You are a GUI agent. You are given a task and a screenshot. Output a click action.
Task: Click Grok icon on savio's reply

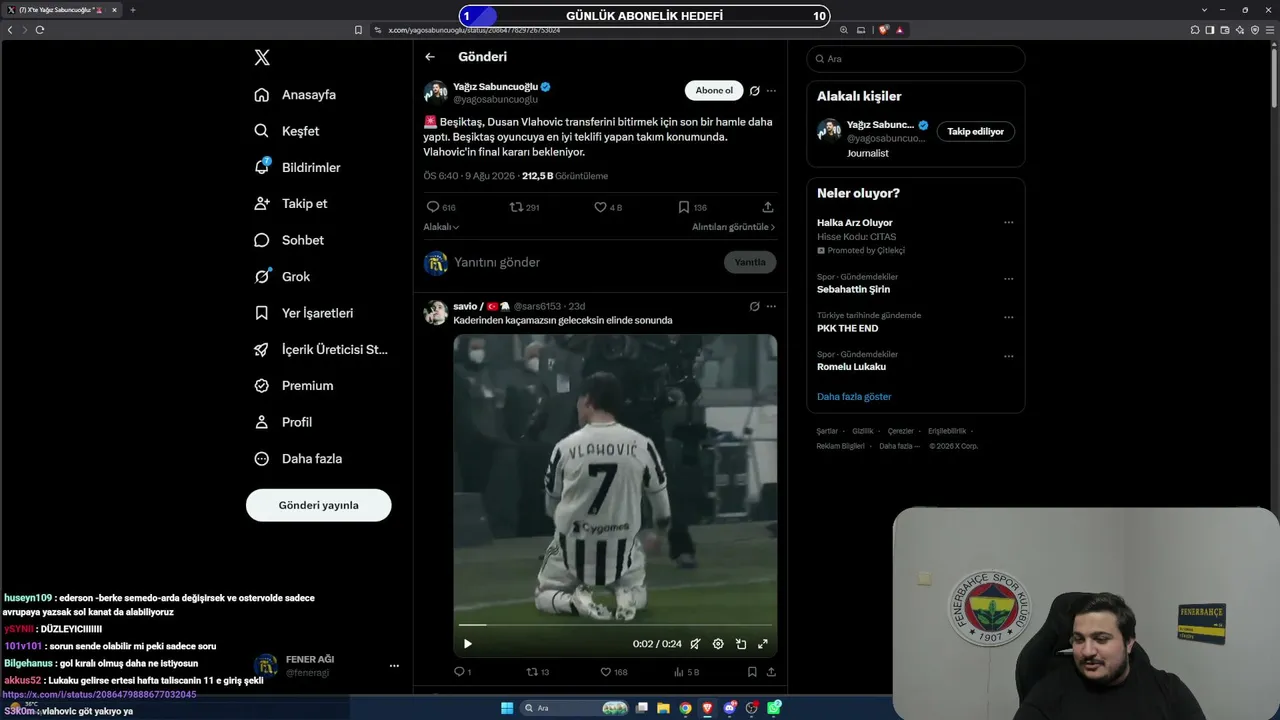(755, 306)
